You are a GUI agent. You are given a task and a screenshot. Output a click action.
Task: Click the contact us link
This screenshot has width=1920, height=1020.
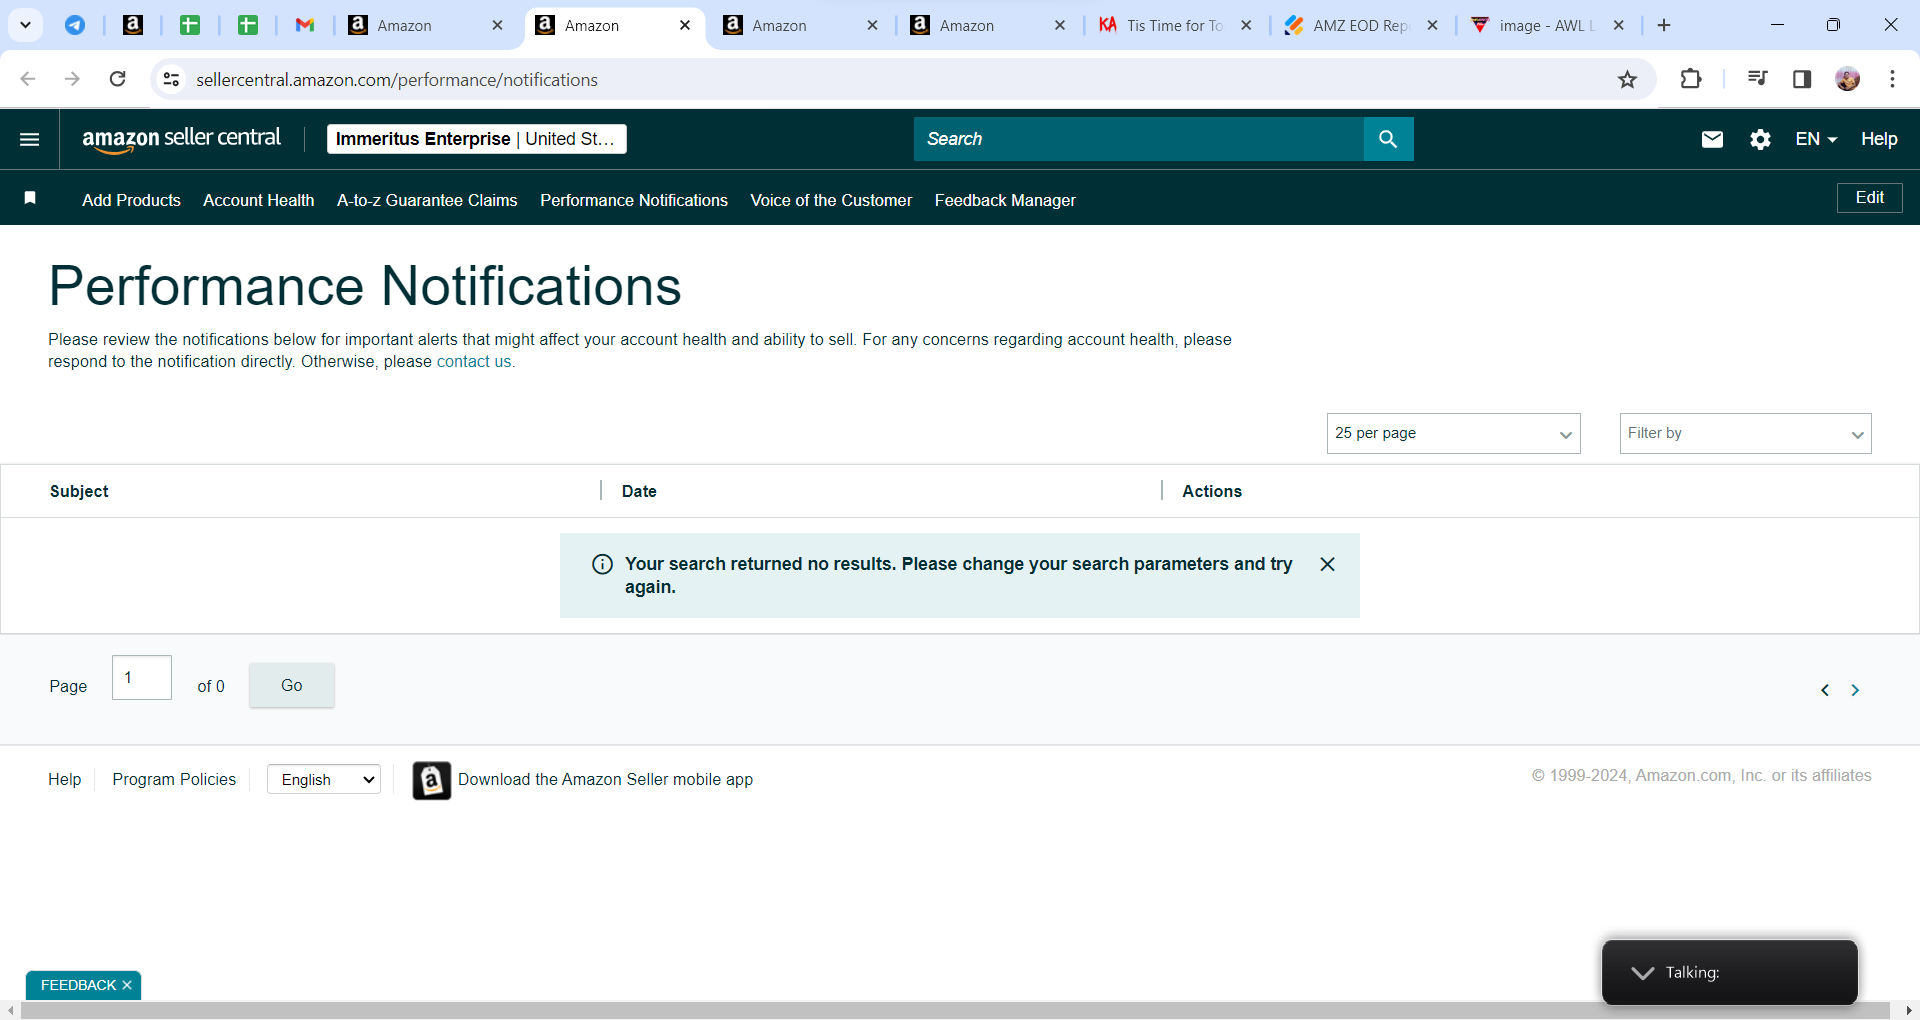pyautogui.click(x=473, y=362)
